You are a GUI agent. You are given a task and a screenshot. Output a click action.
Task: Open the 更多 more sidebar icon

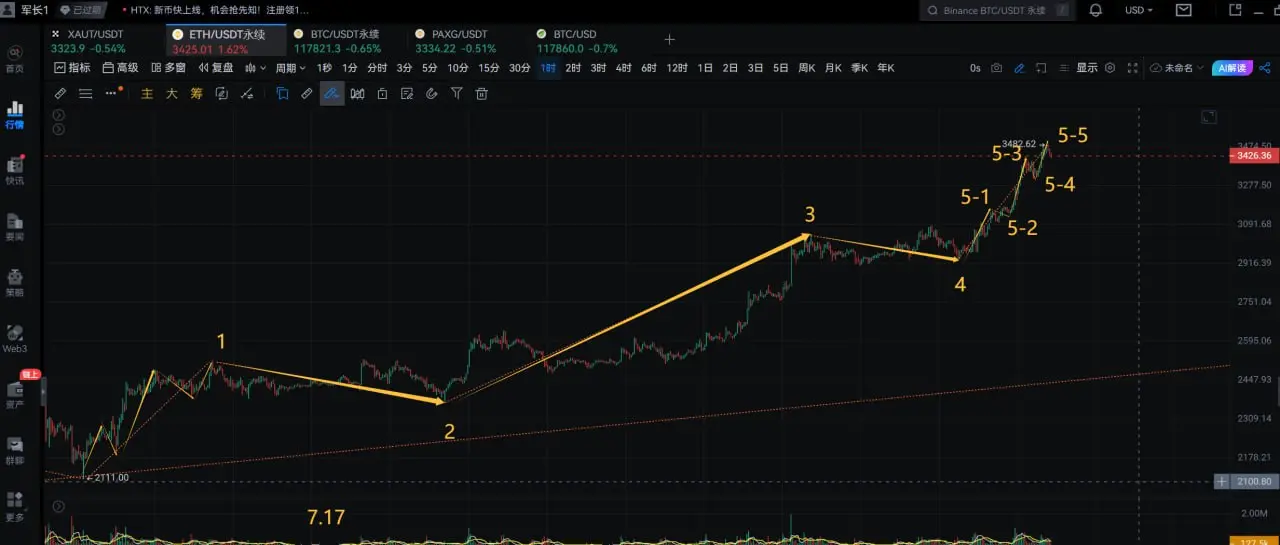(14, 507)
